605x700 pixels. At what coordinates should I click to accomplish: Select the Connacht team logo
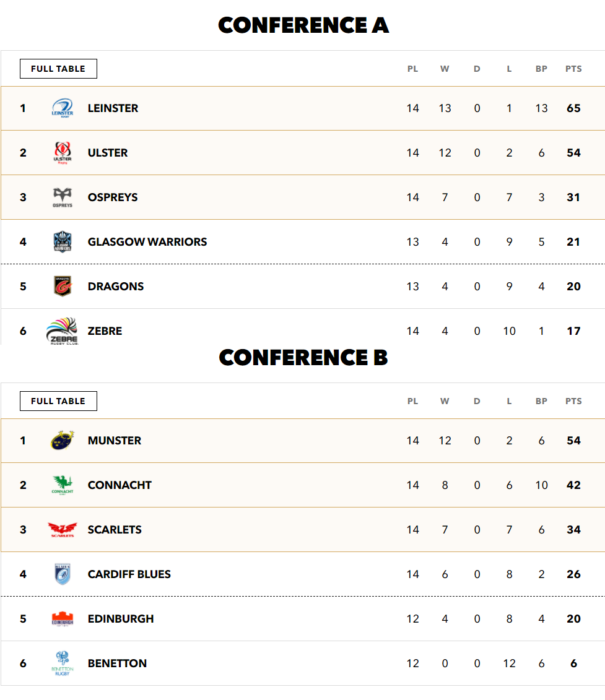(x=63, y=485)
